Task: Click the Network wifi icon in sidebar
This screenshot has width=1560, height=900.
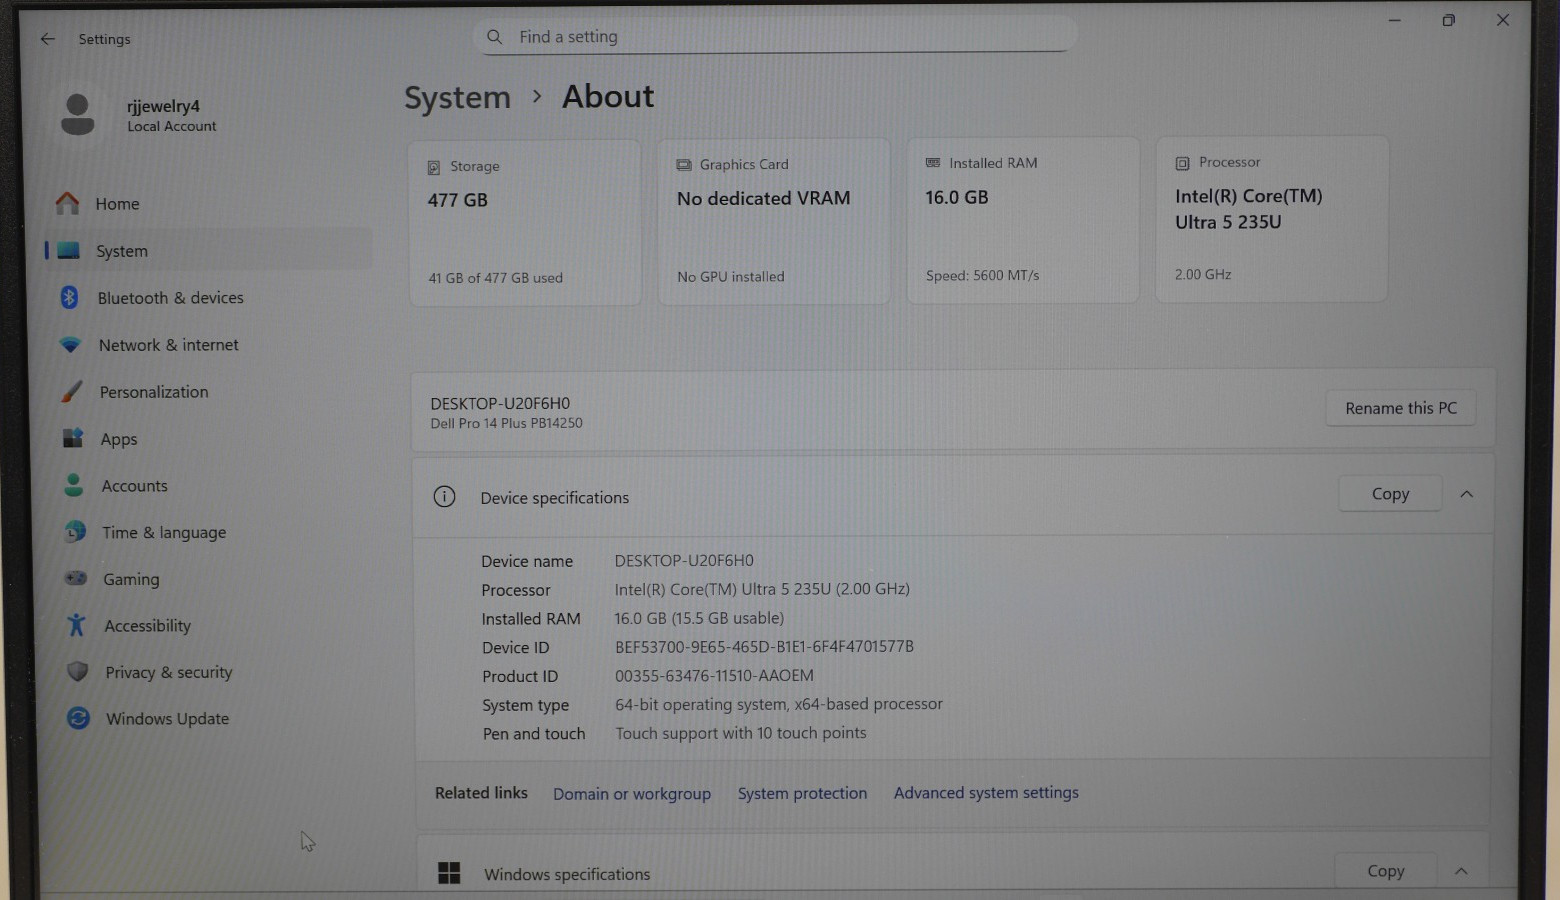Action: tap(70, 344)
